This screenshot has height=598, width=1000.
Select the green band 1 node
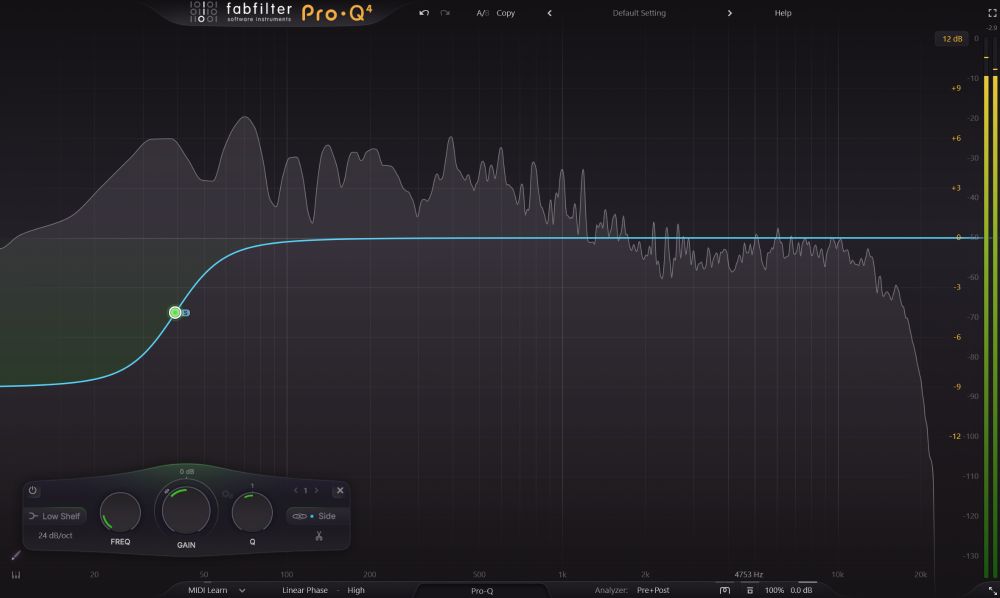(x=175, y=312)
